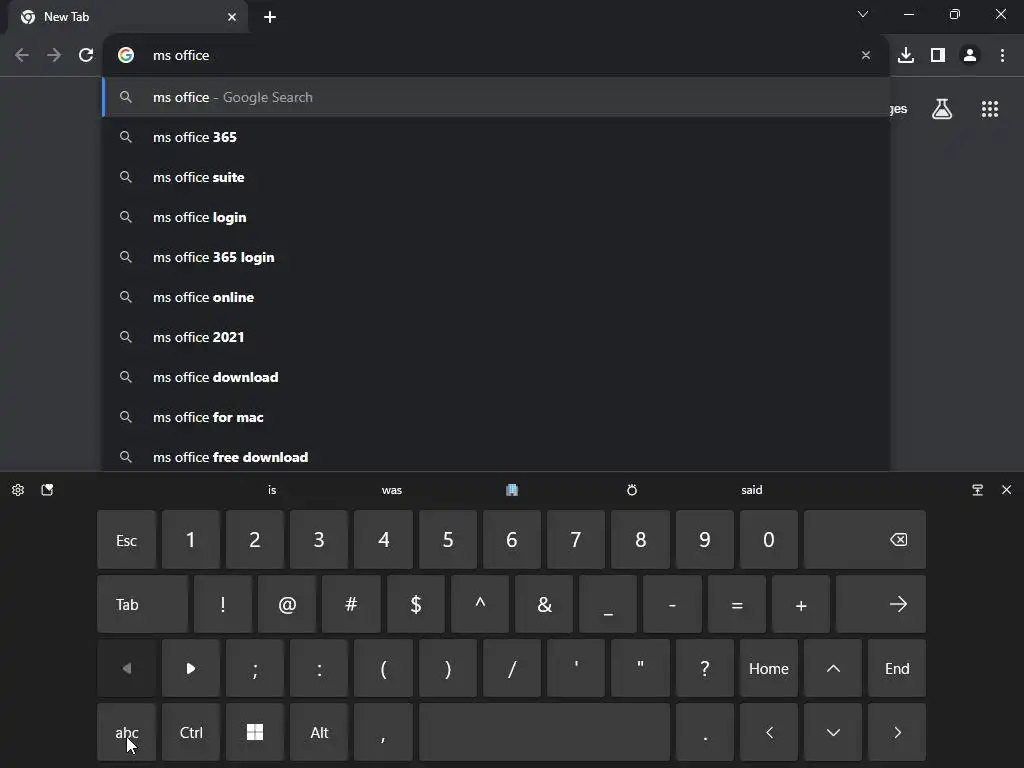Tap the question mark key
The width and height of the screenshot is (1024, 768).
tap(705, 668)
